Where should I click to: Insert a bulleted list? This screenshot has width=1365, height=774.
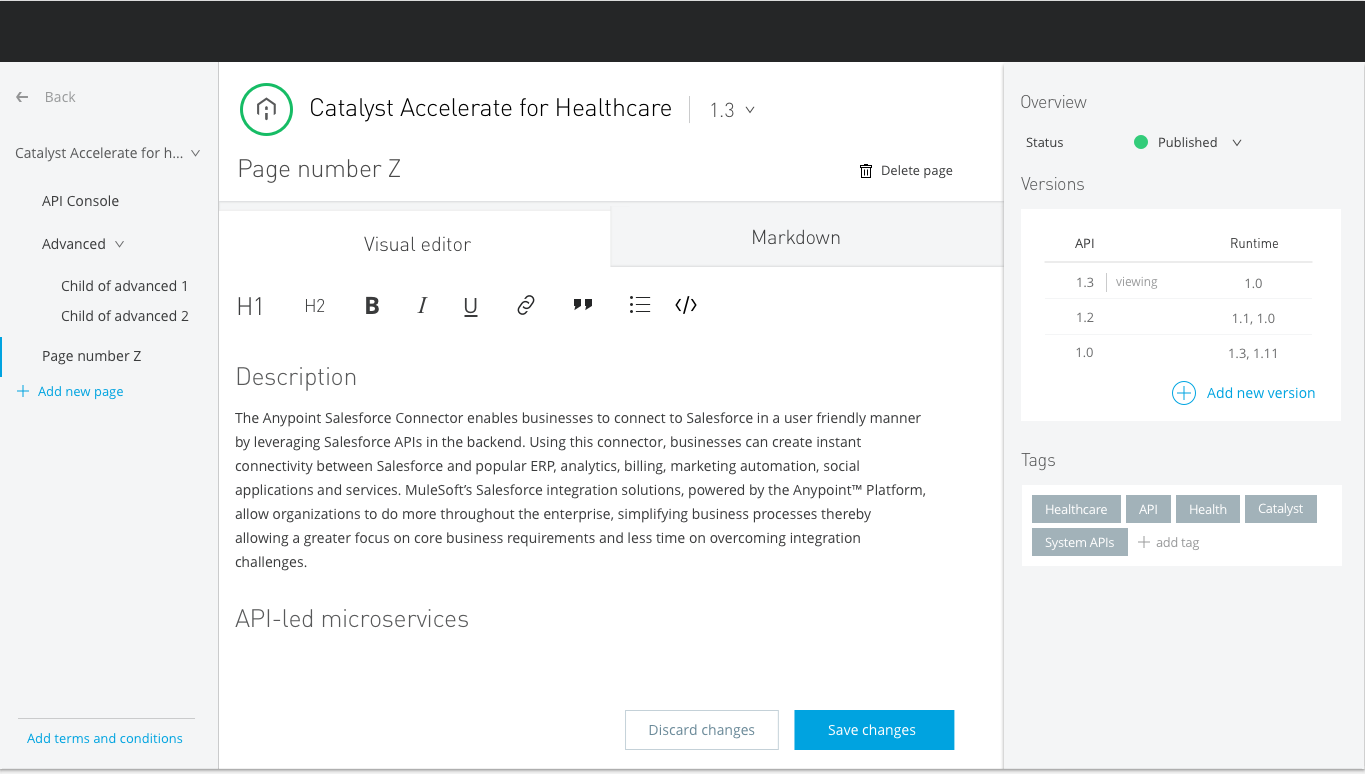(640, 305)
